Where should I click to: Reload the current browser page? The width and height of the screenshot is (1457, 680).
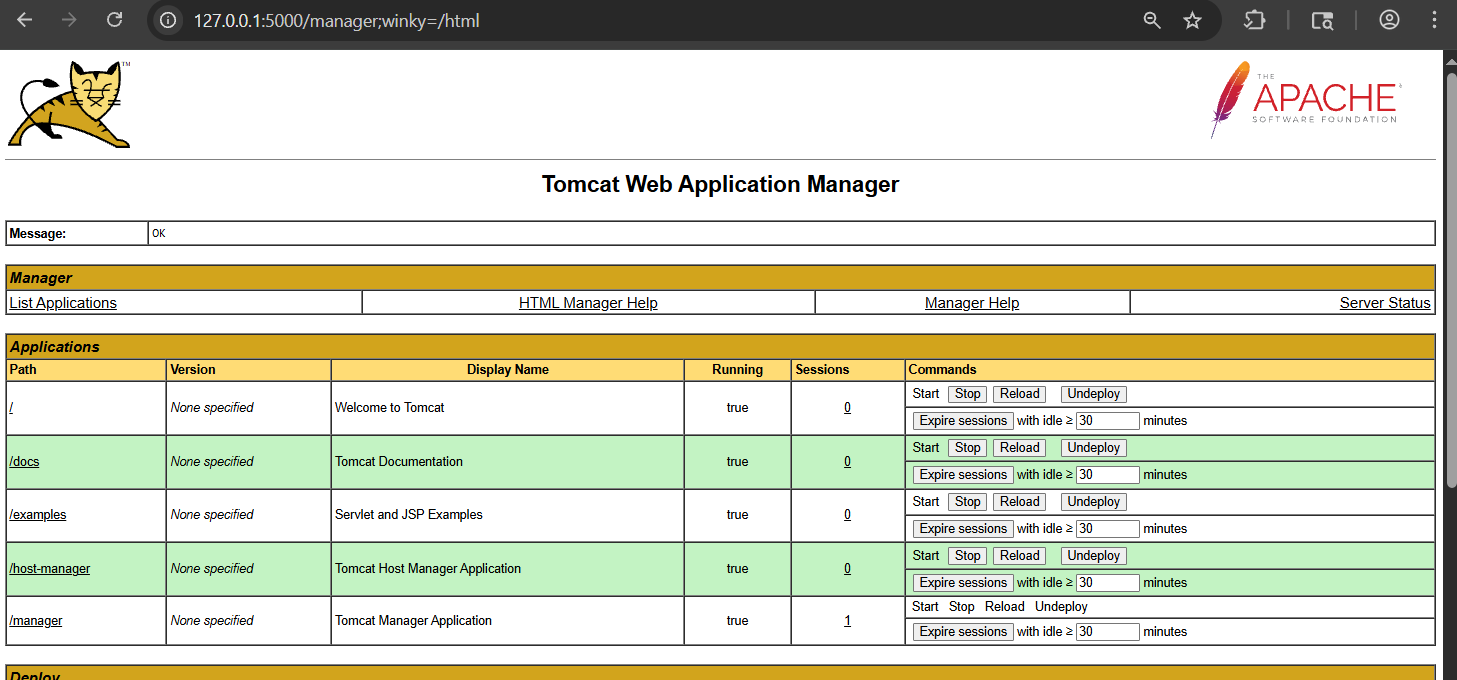(115, 20)
